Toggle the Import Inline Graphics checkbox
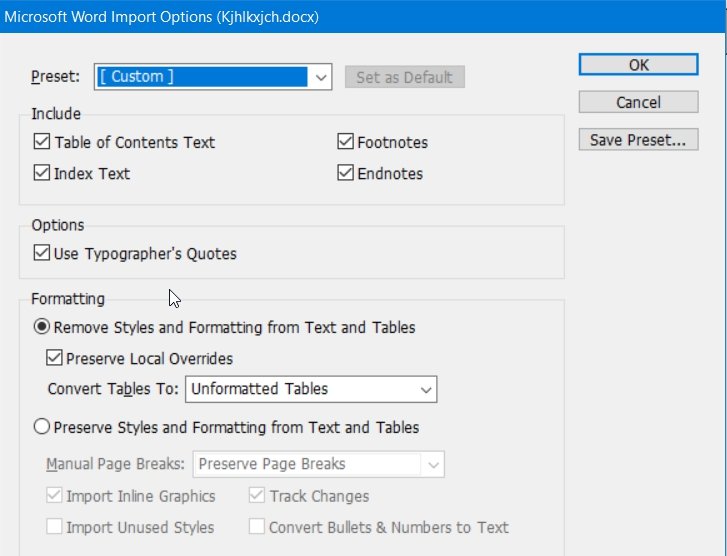The height and width of the screenshot is (556, 727). click(x=55, y=496)
